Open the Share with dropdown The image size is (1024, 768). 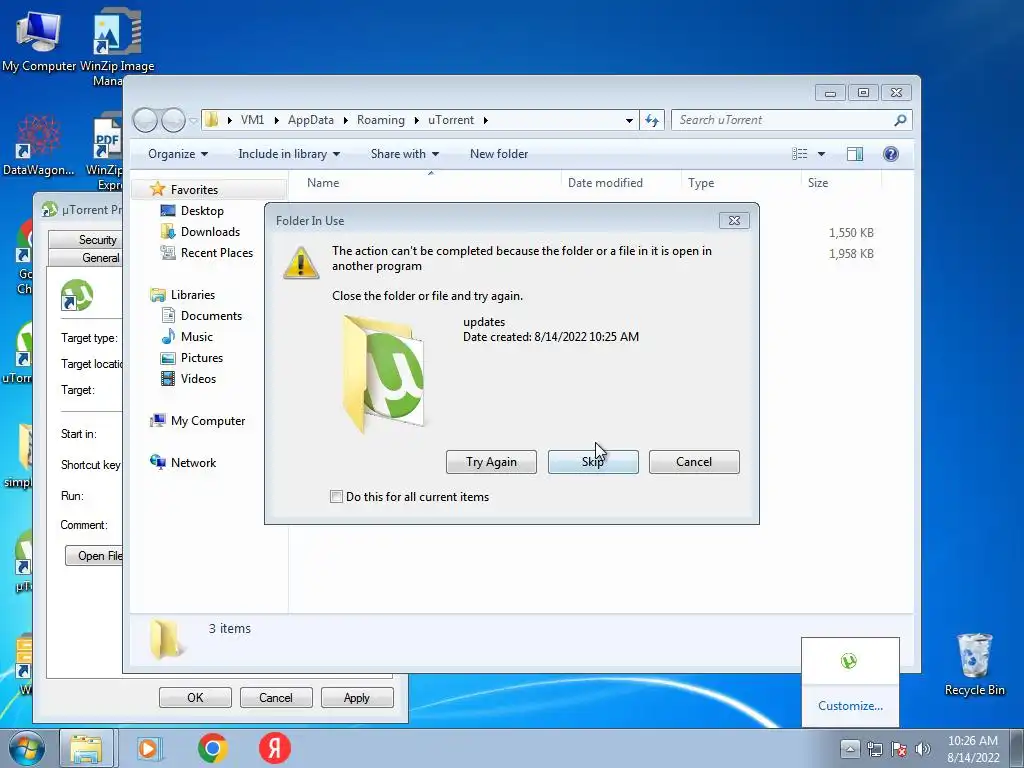(x=404, y=154)
